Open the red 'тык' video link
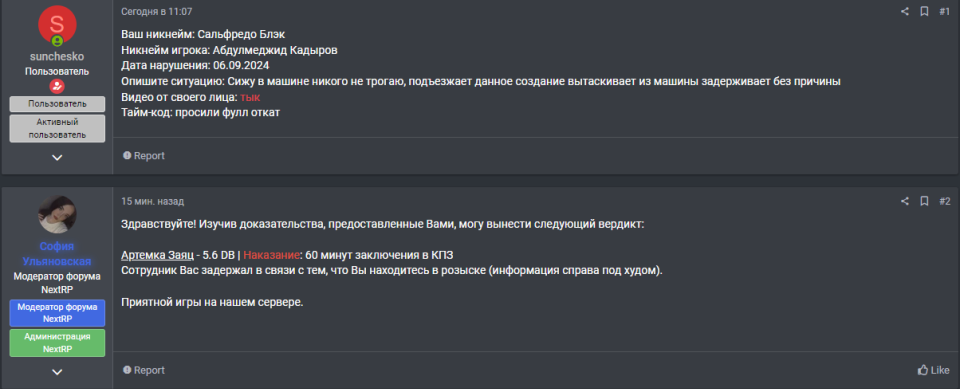 pos(250,97)
